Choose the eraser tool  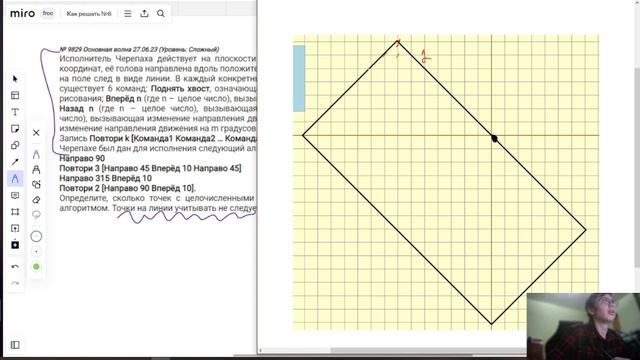36,200
